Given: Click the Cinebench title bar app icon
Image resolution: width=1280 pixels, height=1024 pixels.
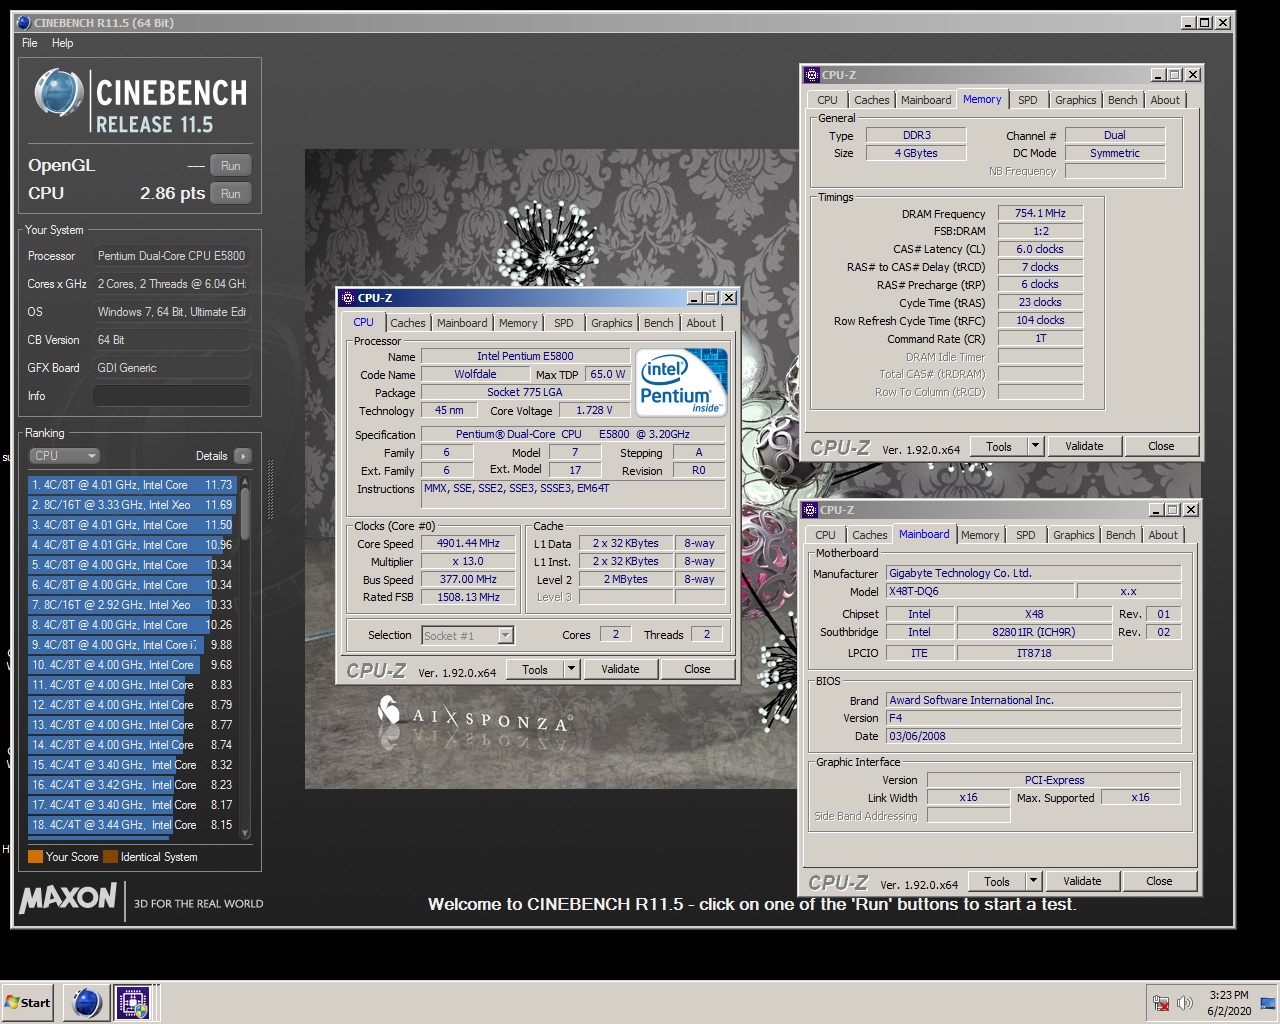Looking at the screenshot, I should point(24,22).
